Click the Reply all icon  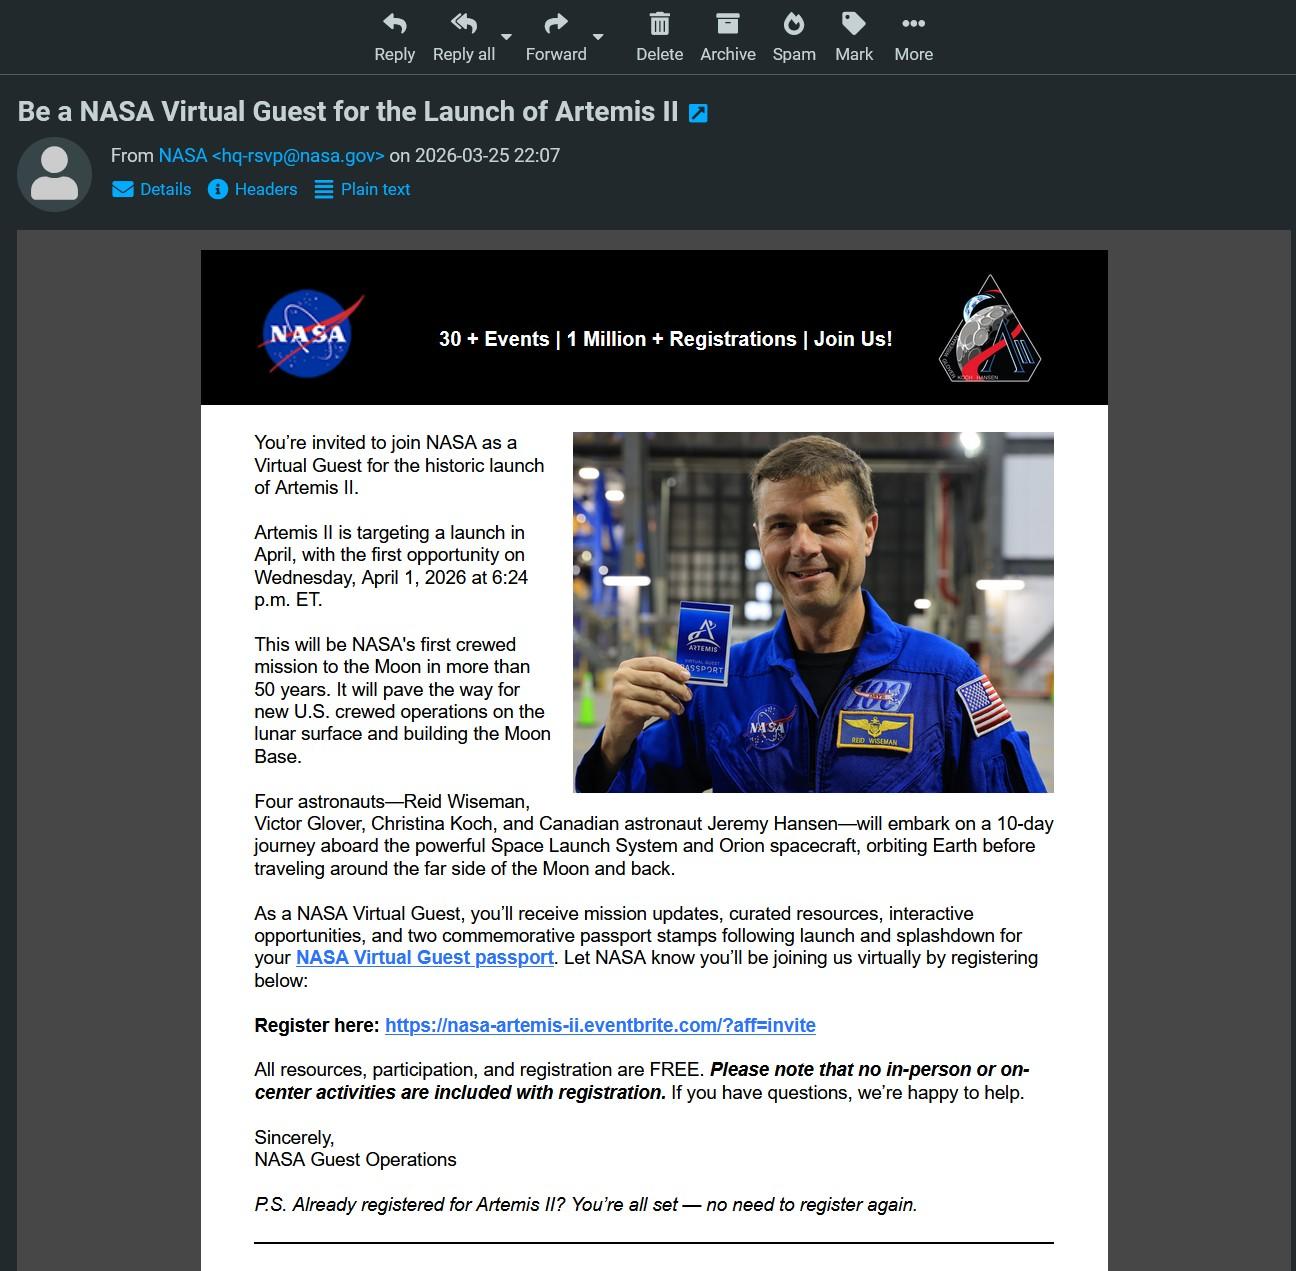coord(463,25)
